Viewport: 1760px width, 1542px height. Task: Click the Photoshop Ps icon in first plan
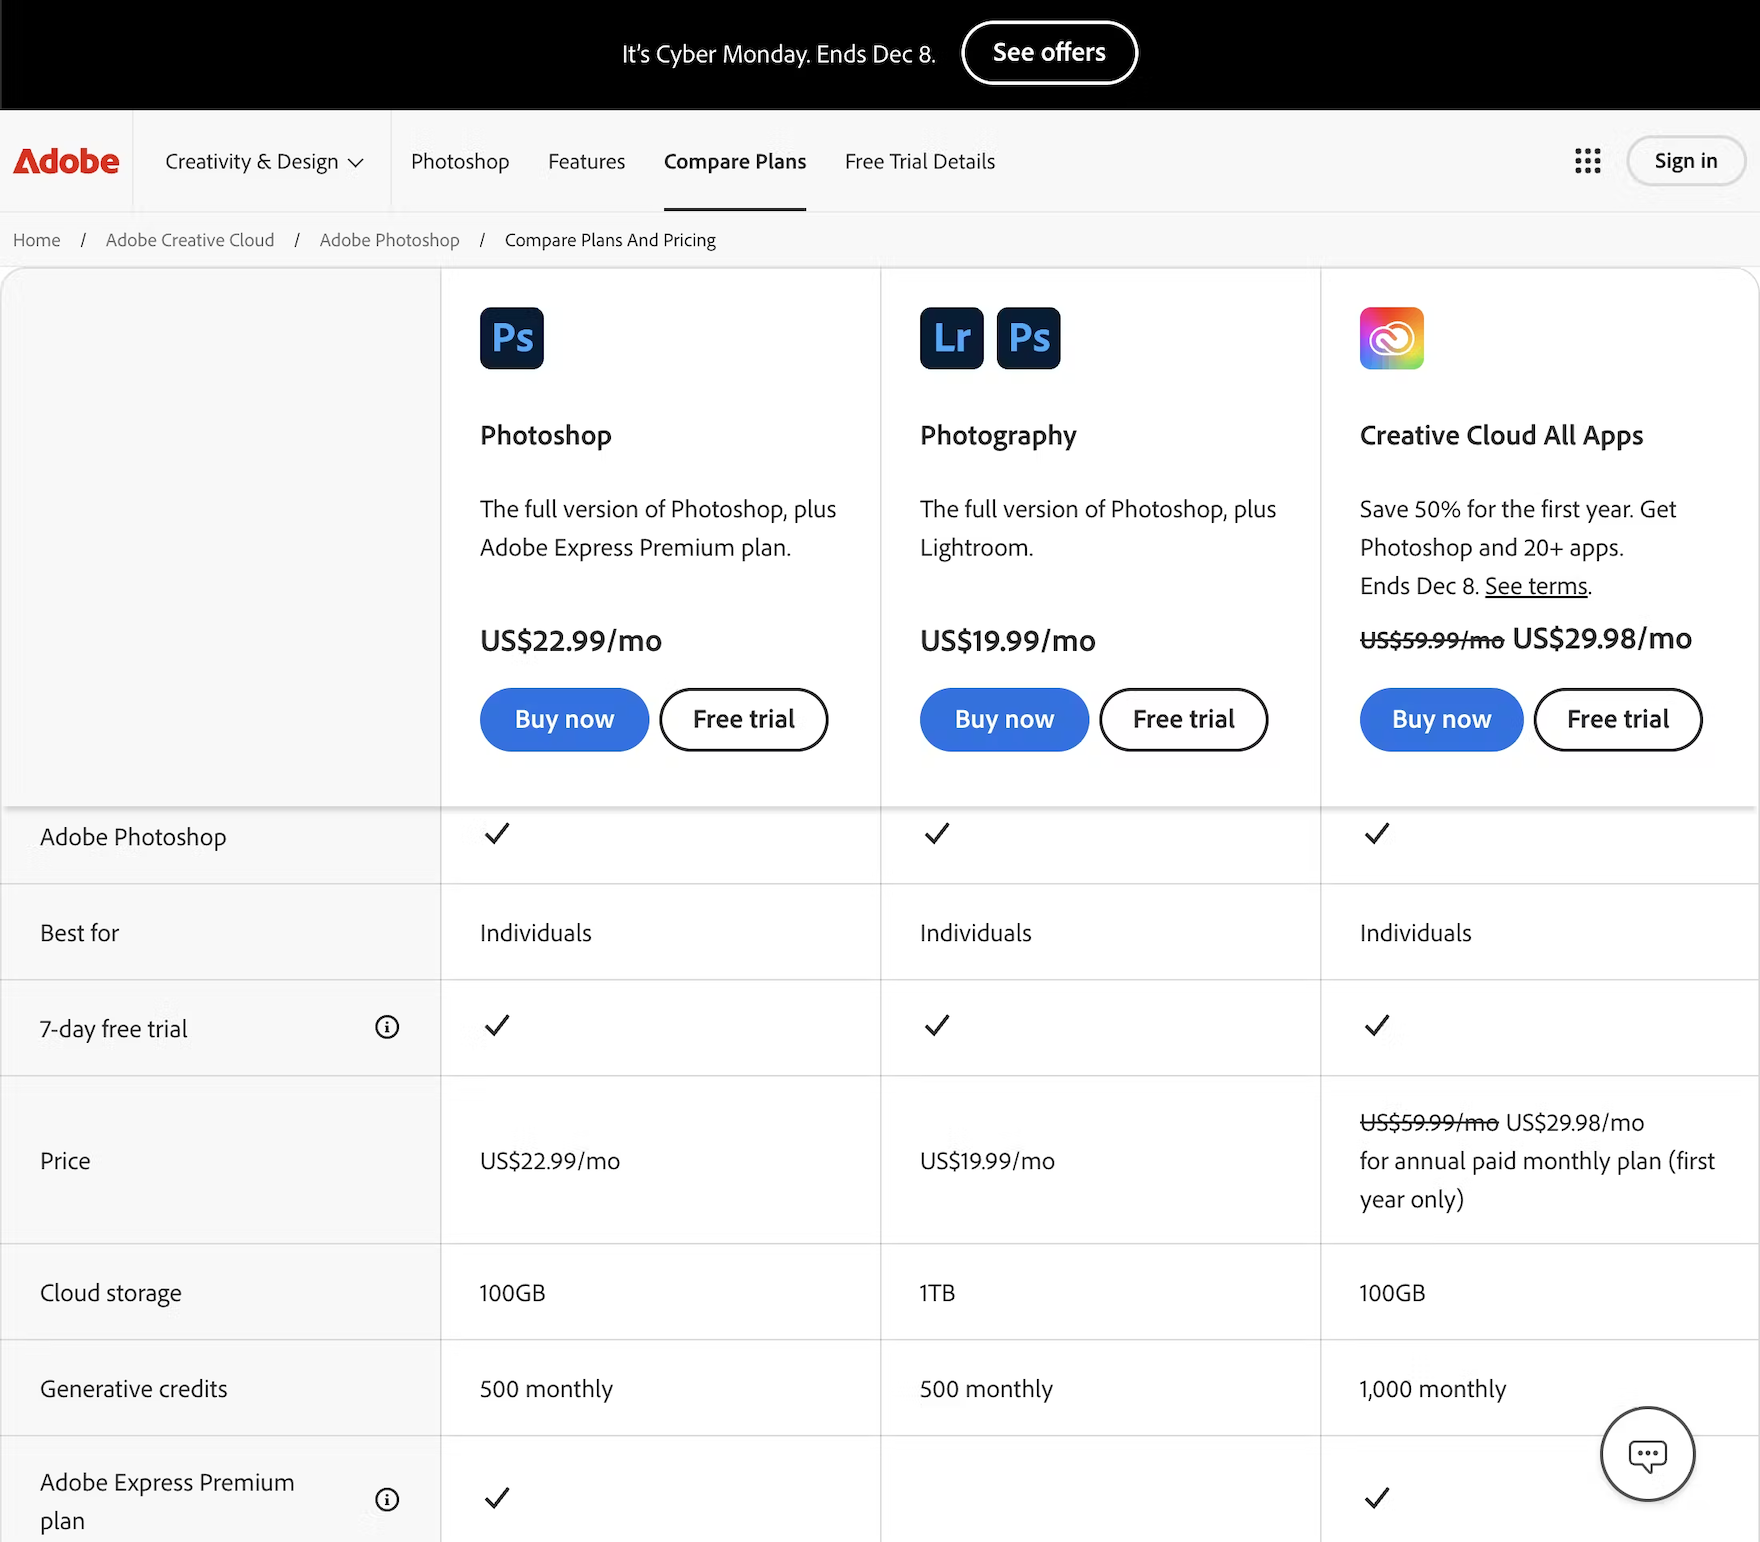coord(511,338)
